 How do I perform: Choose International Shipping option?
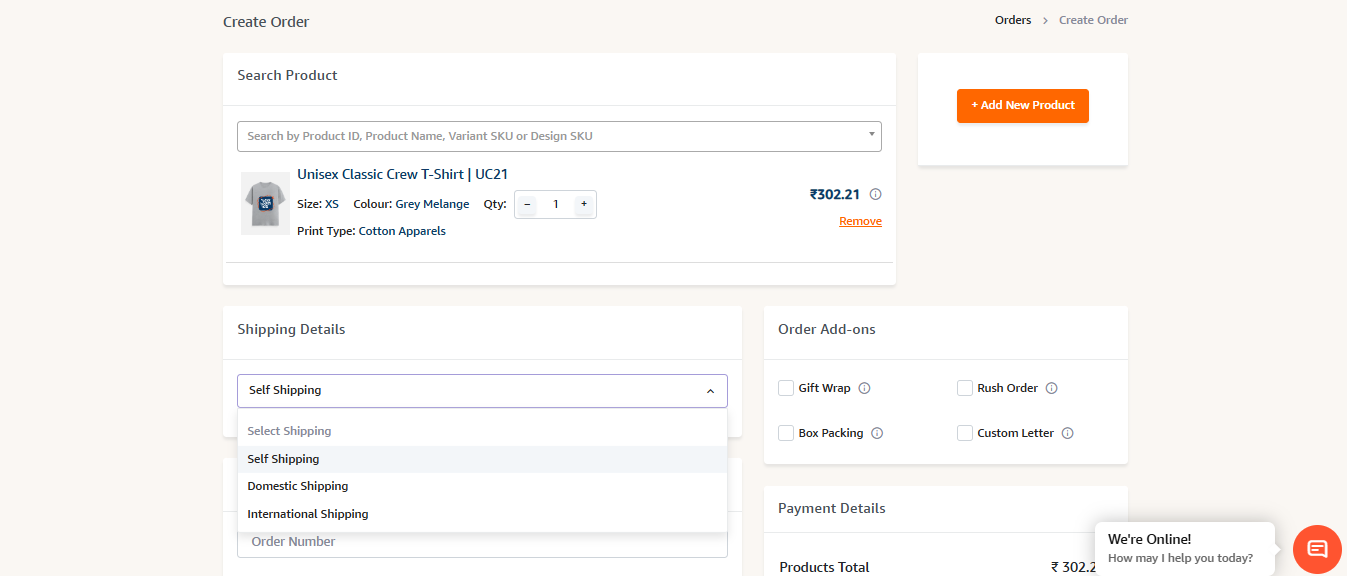coord(308,514)
